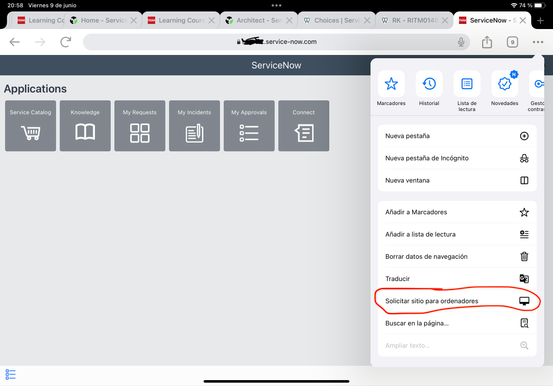Screen dimensions: 553x386
Task: Add a new tab with plus button
Action: 540,20
